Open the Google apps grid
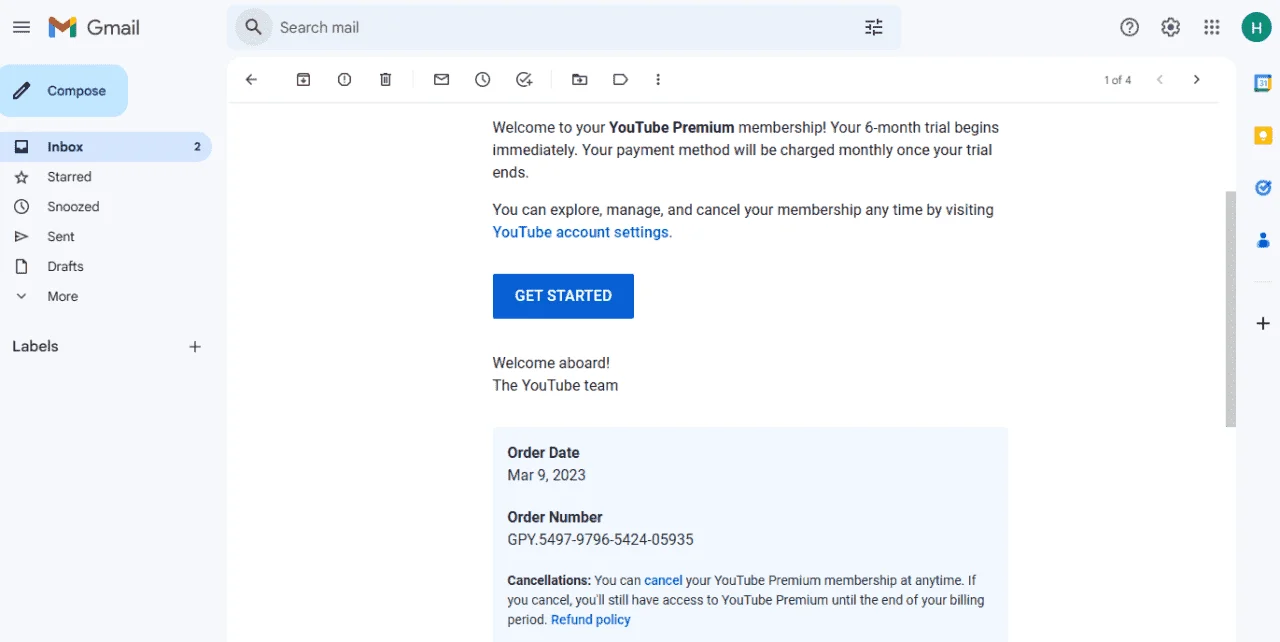This screenshot has height=642, width=1280. 1212,28
